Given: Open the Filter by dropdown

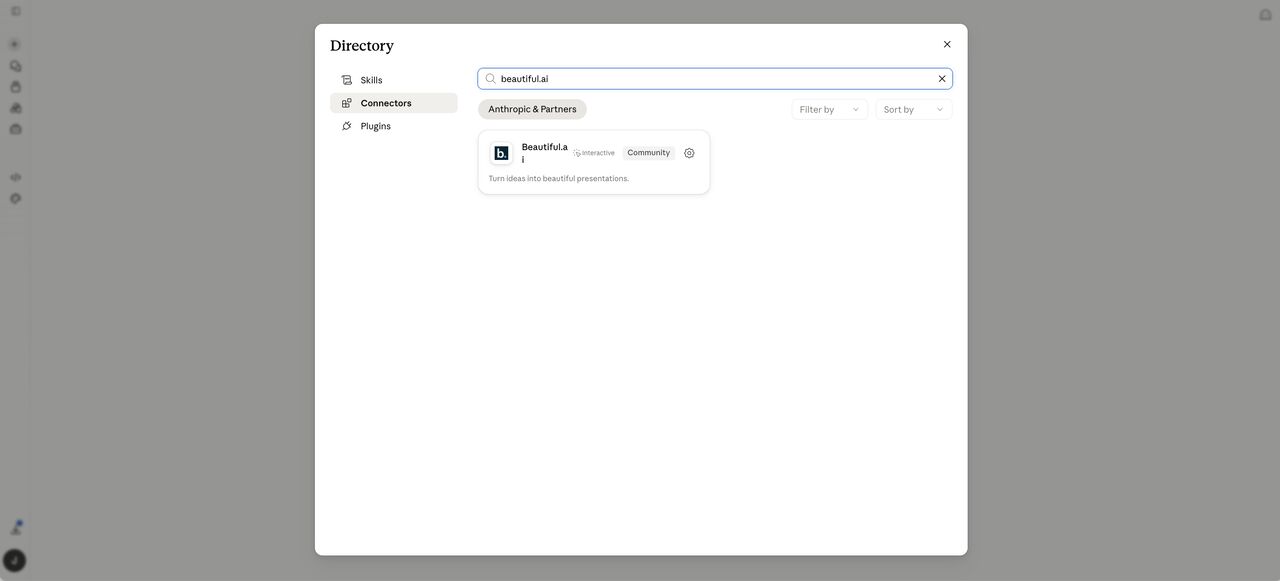Looking at the screenshot, I should click(830, 109).
